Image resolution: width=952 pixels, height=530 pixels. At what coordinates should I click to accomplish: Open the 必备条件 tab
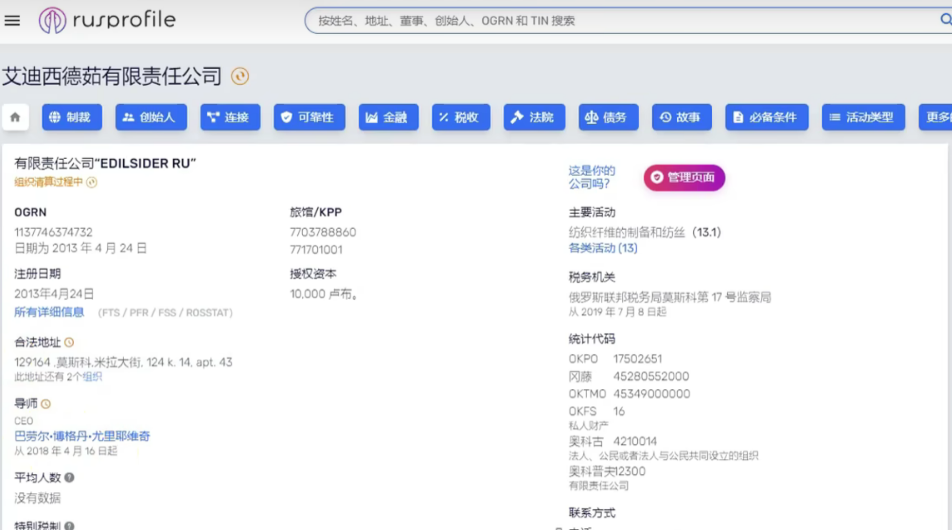click(x=767, y=117)
